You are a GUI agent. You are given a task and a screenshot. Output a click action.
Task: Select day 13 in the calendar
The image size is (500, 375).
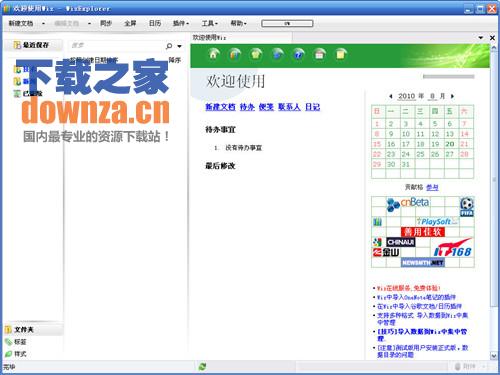click(x=450, y=134)
